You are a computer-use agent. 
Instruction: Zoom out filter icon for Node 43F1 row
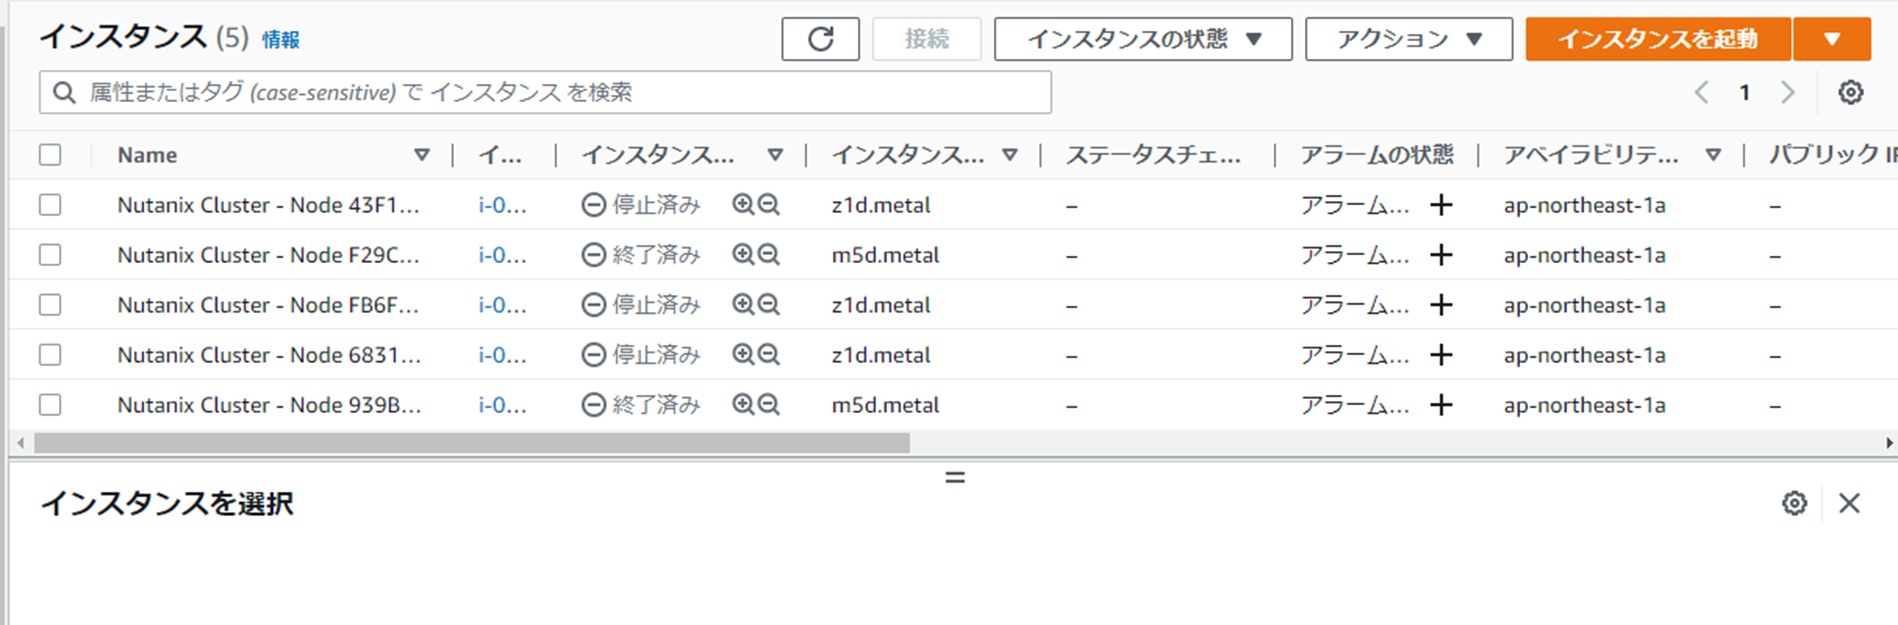(768, 205)
